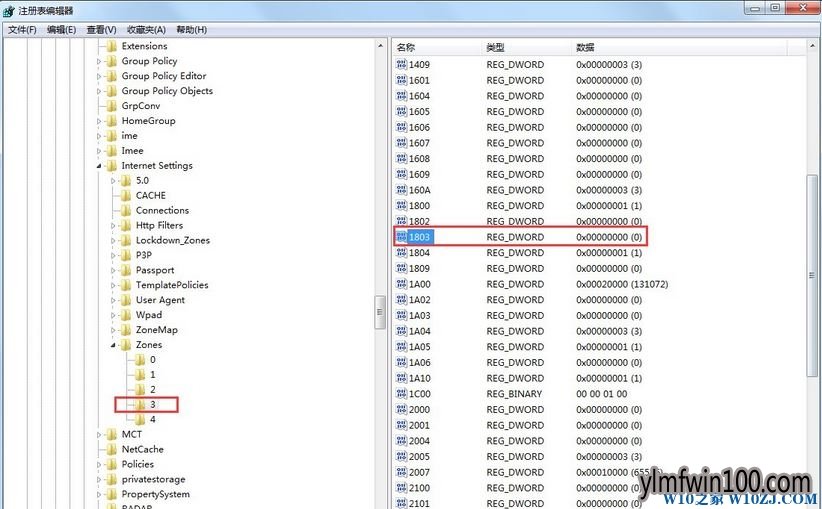Select the User Agent folder icon

(x=125, y=300)
